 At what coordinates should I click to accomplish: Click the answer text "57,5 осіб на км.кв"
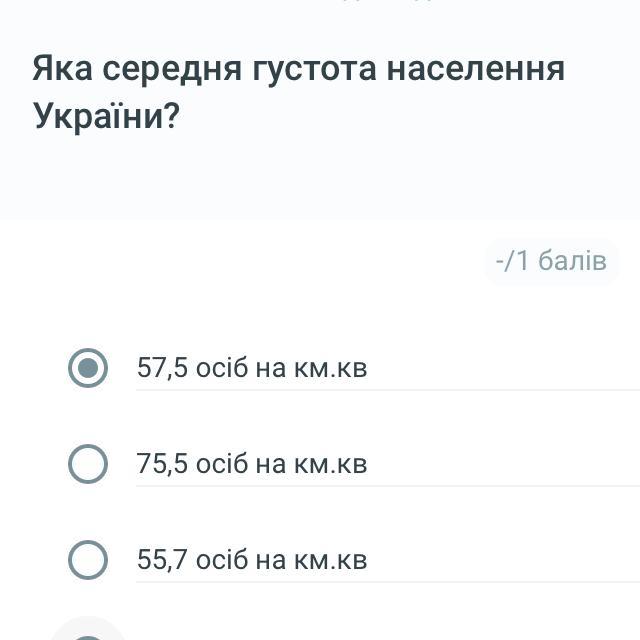coord(252,368)
